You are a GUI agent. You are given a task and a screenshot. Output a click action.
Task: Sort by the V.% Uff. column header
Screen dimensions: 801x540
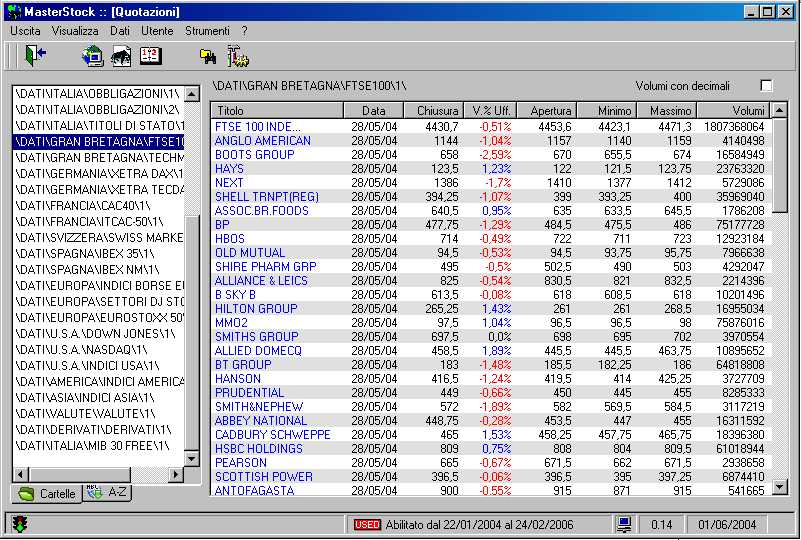point(490,110)
